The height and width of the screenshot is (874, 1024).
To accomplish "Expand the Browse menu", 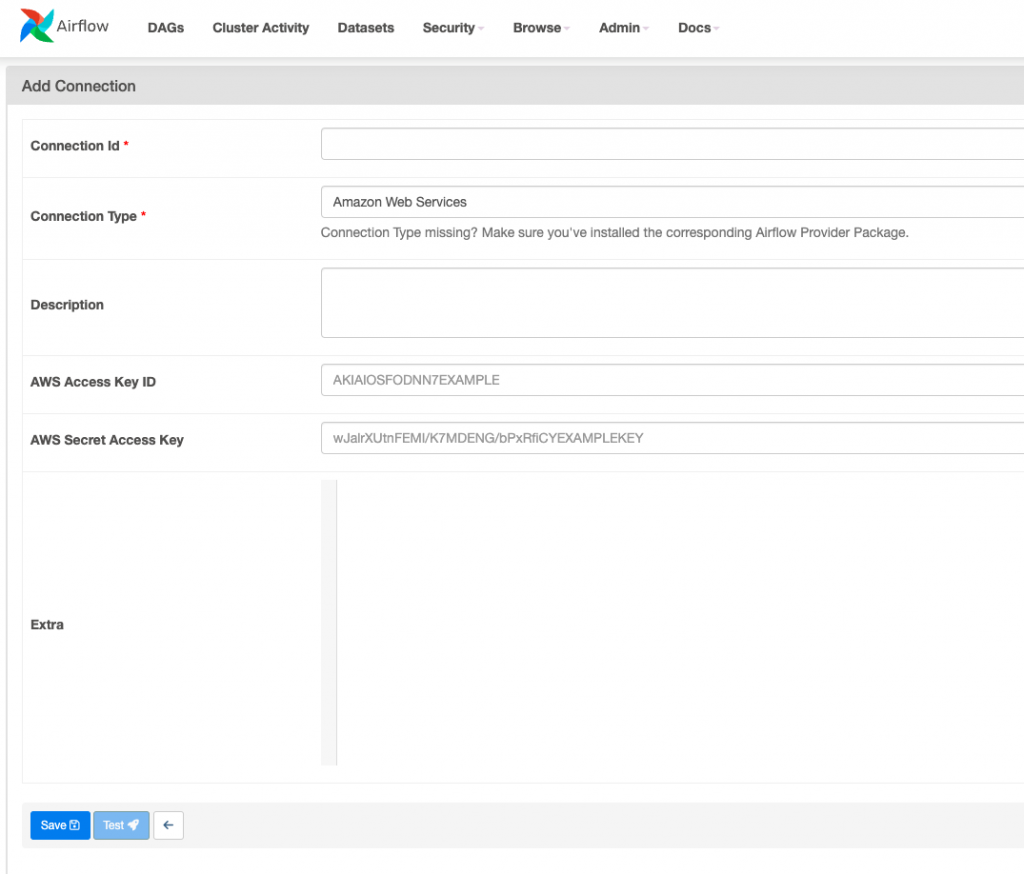I will (x=541, y=27).
